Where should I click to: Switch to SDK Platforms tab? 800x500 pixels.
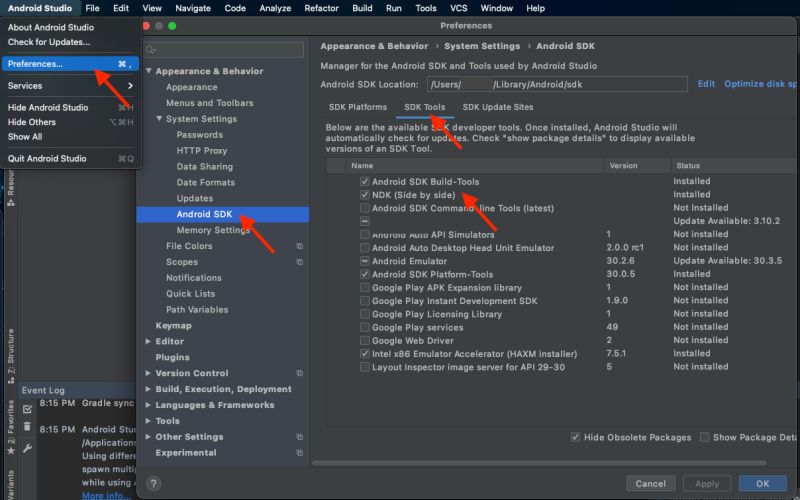pyautogui.click(x=358, y=107)
